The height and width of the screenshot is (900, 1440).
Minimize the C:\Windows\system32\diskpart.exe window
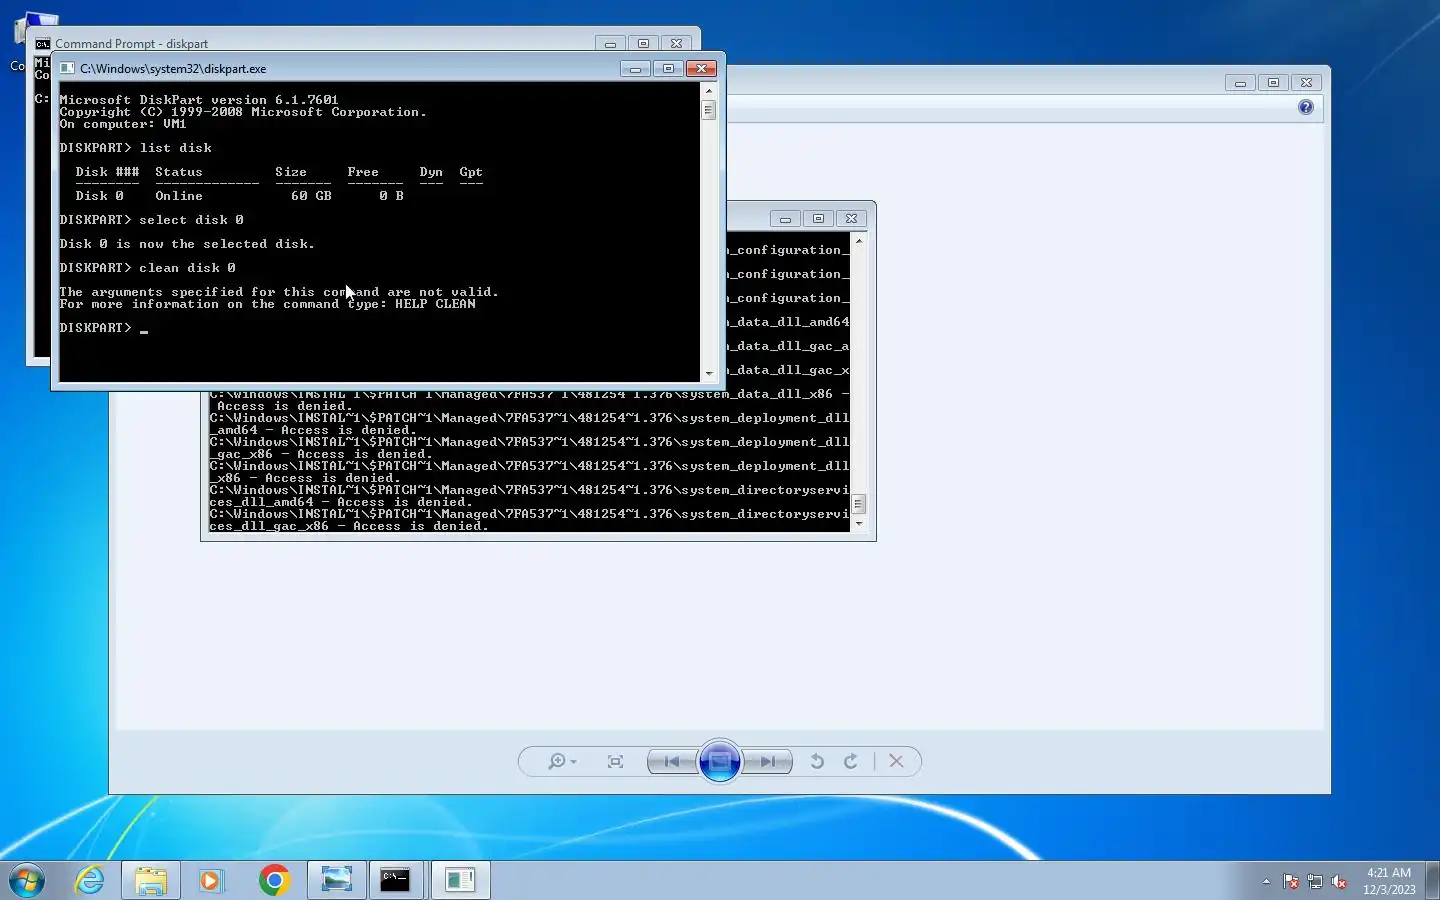pyautogui.click(x=635, y=69)
